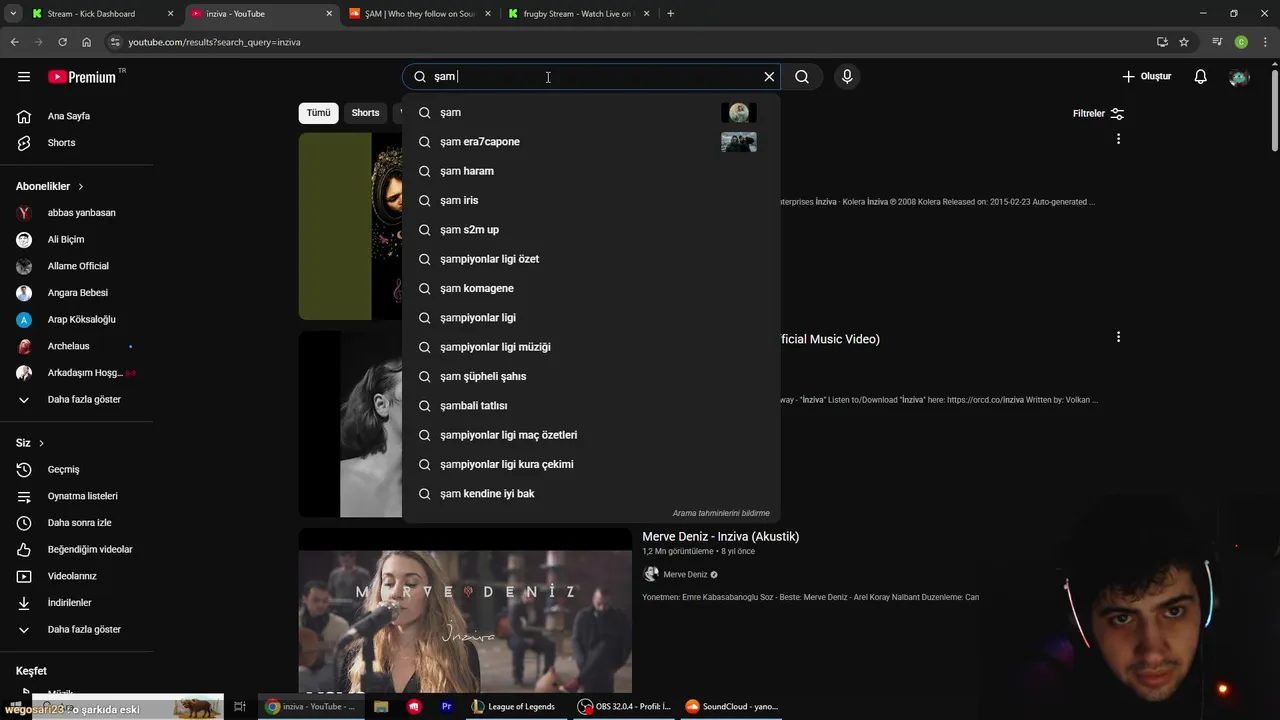Open the notifications bell
This screenshot has width=1280, height=720.
click(1201, 77)
